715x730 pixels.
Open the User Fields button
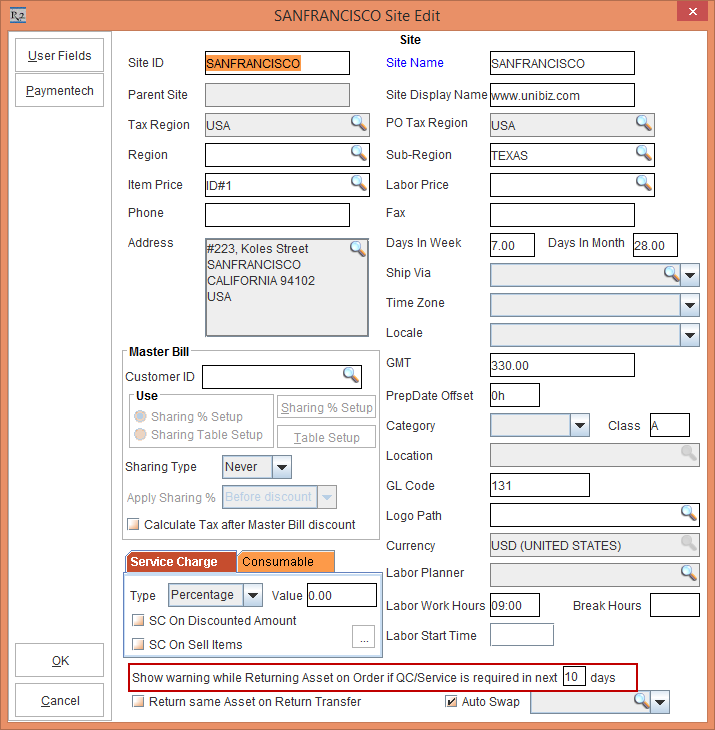[59, 56]
